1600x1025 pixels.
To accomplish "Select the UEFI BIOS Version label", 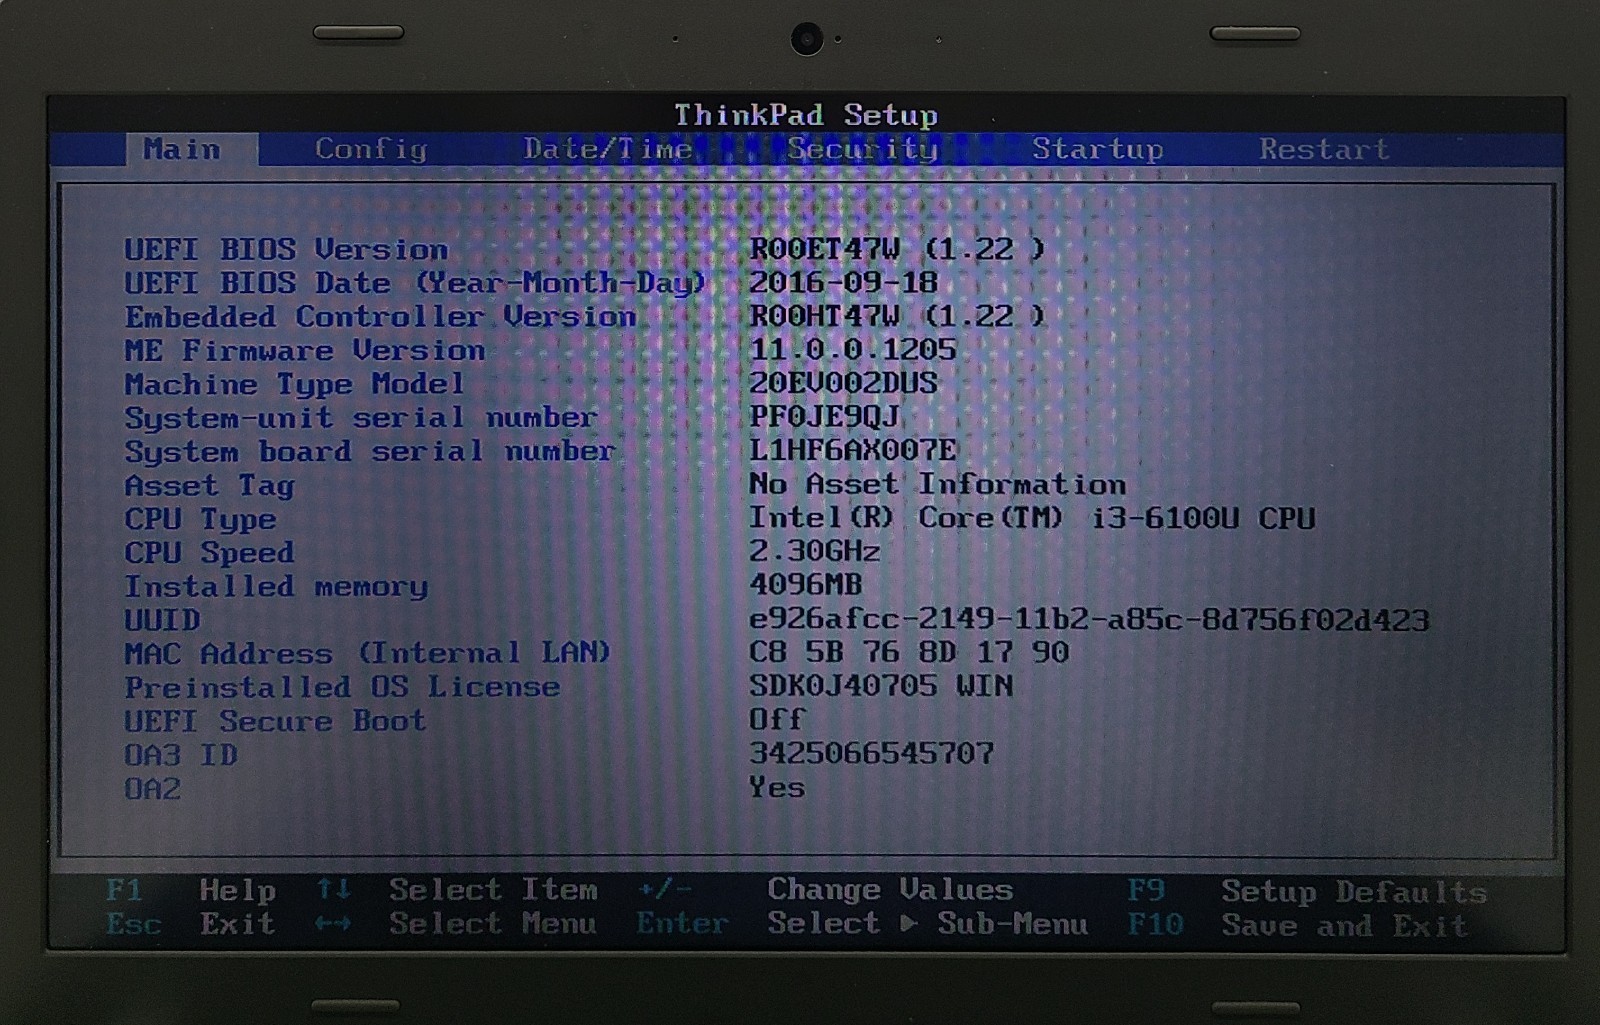I will tap(286, 249).
